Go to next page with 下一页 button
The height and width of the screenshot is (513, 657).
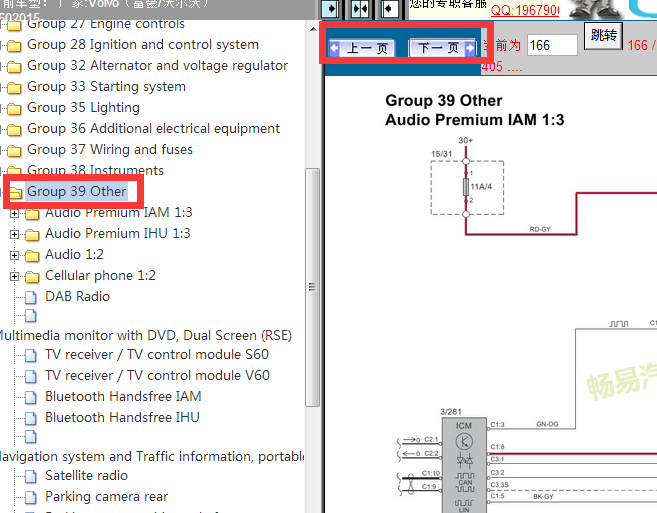pos(442,48)
